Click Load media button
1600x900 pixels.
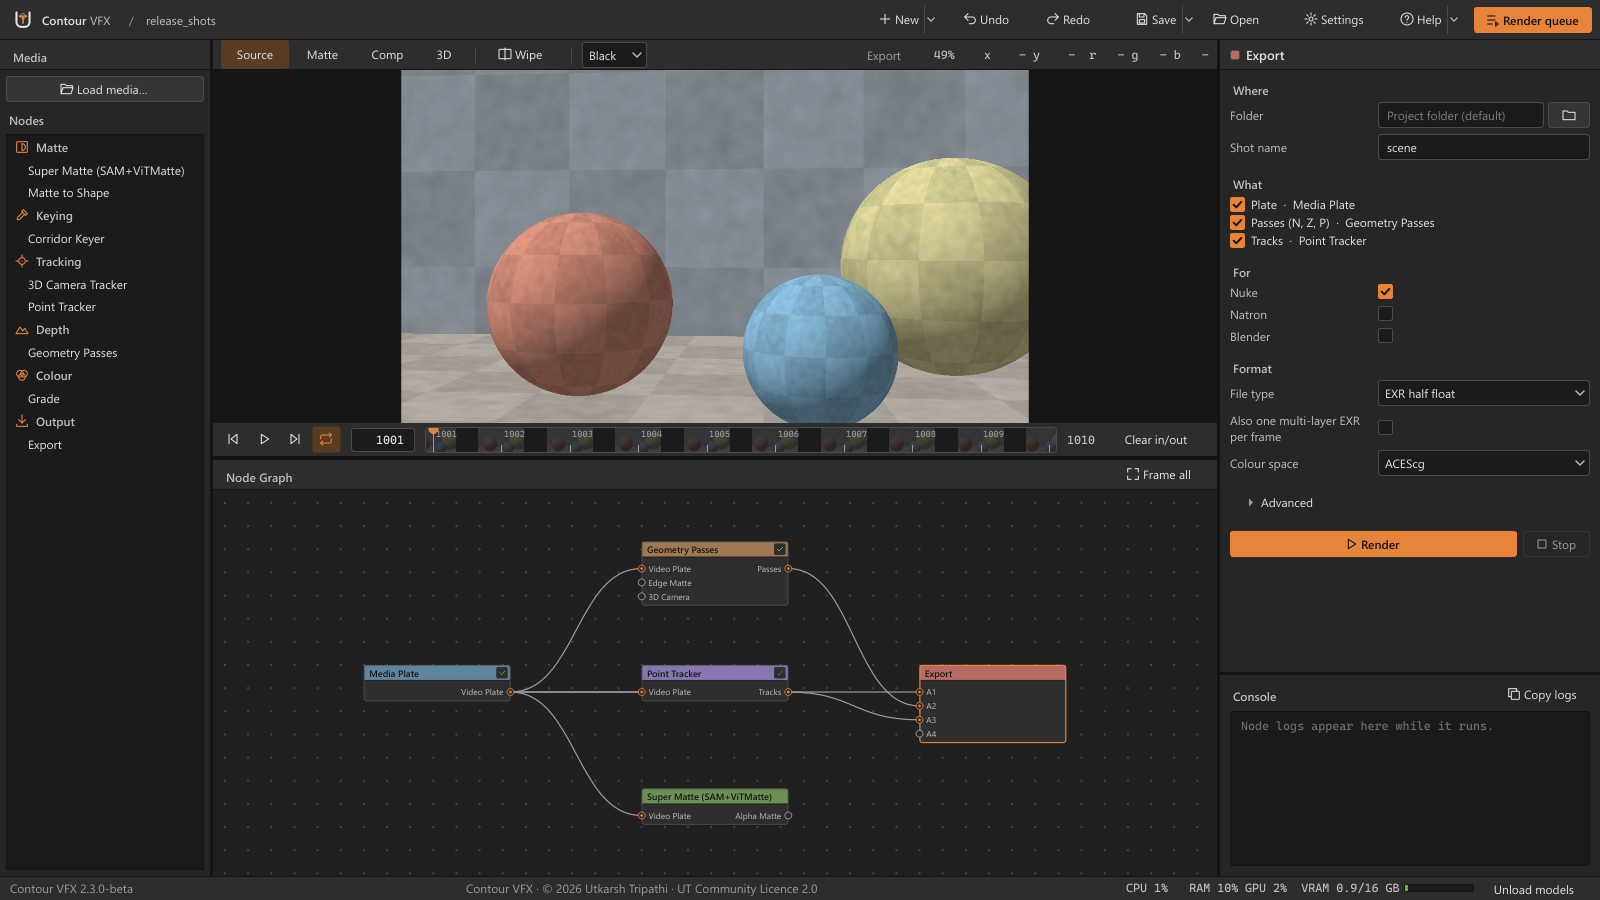tap(105, 89)
